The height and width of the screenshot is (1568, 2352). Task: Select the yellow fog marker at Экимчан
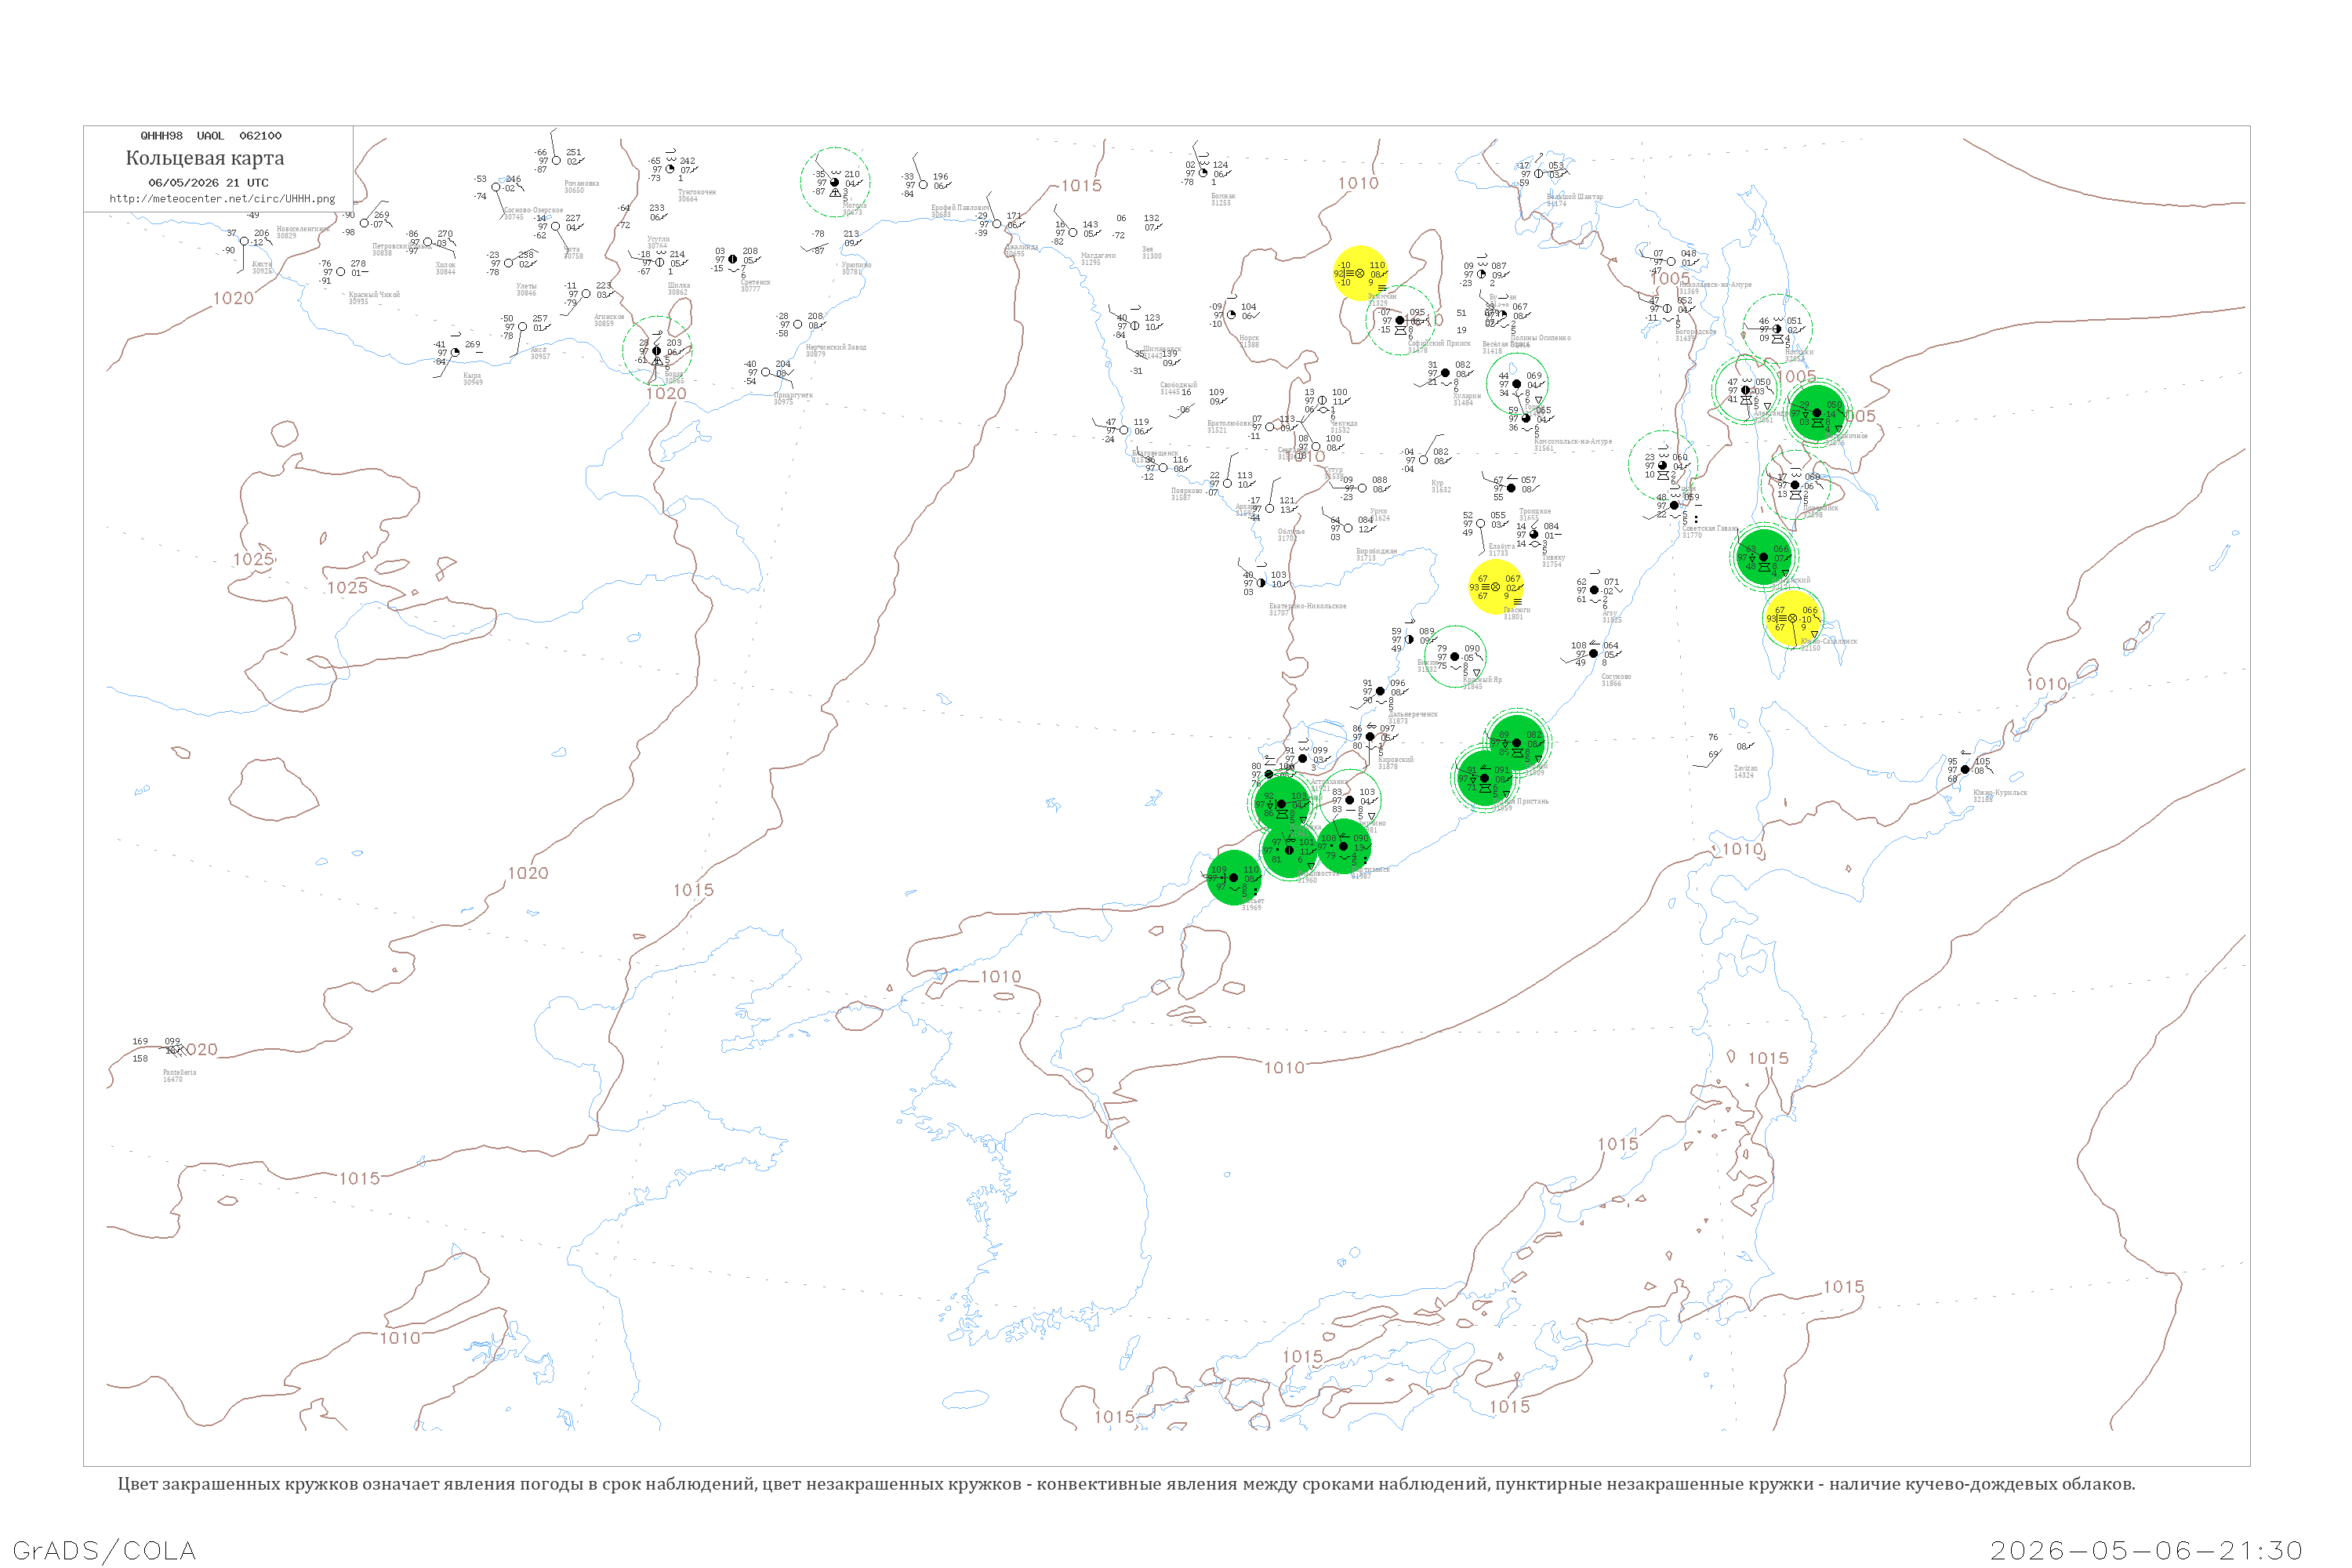coord(1361,273)
